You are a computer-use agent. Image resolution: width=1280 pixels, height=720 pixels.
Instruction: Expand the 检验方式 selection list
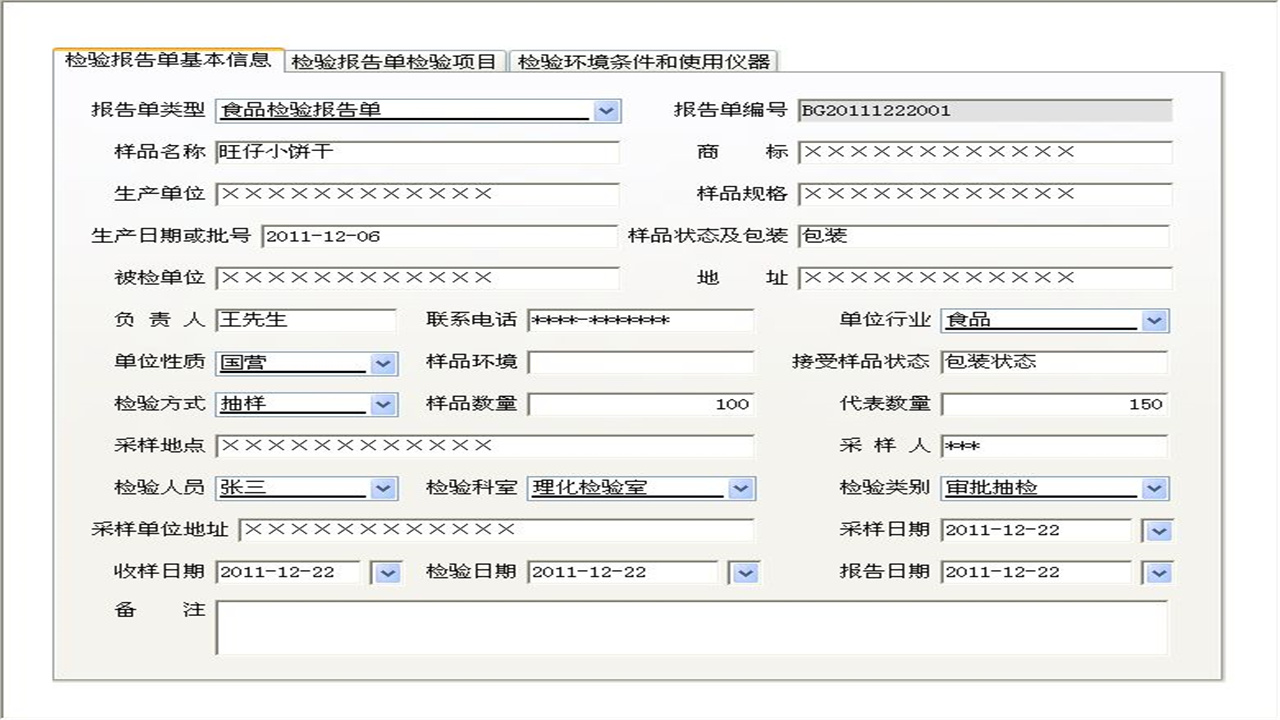381,405
